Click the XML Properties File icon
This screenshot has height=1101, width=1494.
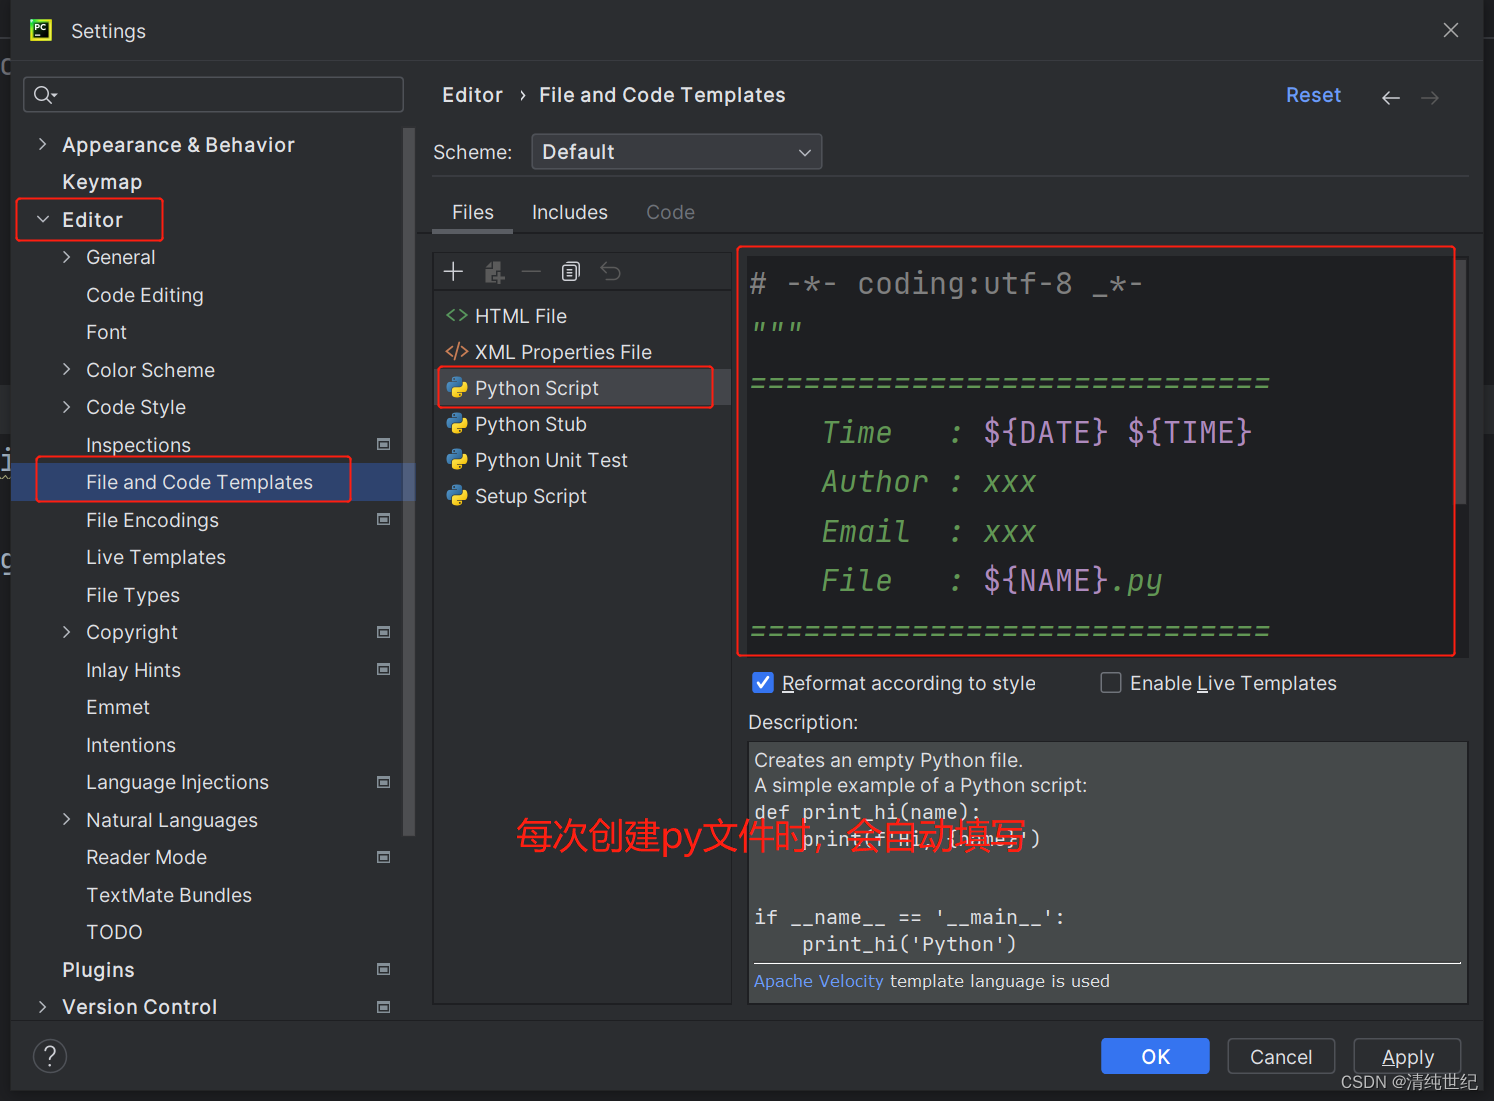tap(457, 352)
